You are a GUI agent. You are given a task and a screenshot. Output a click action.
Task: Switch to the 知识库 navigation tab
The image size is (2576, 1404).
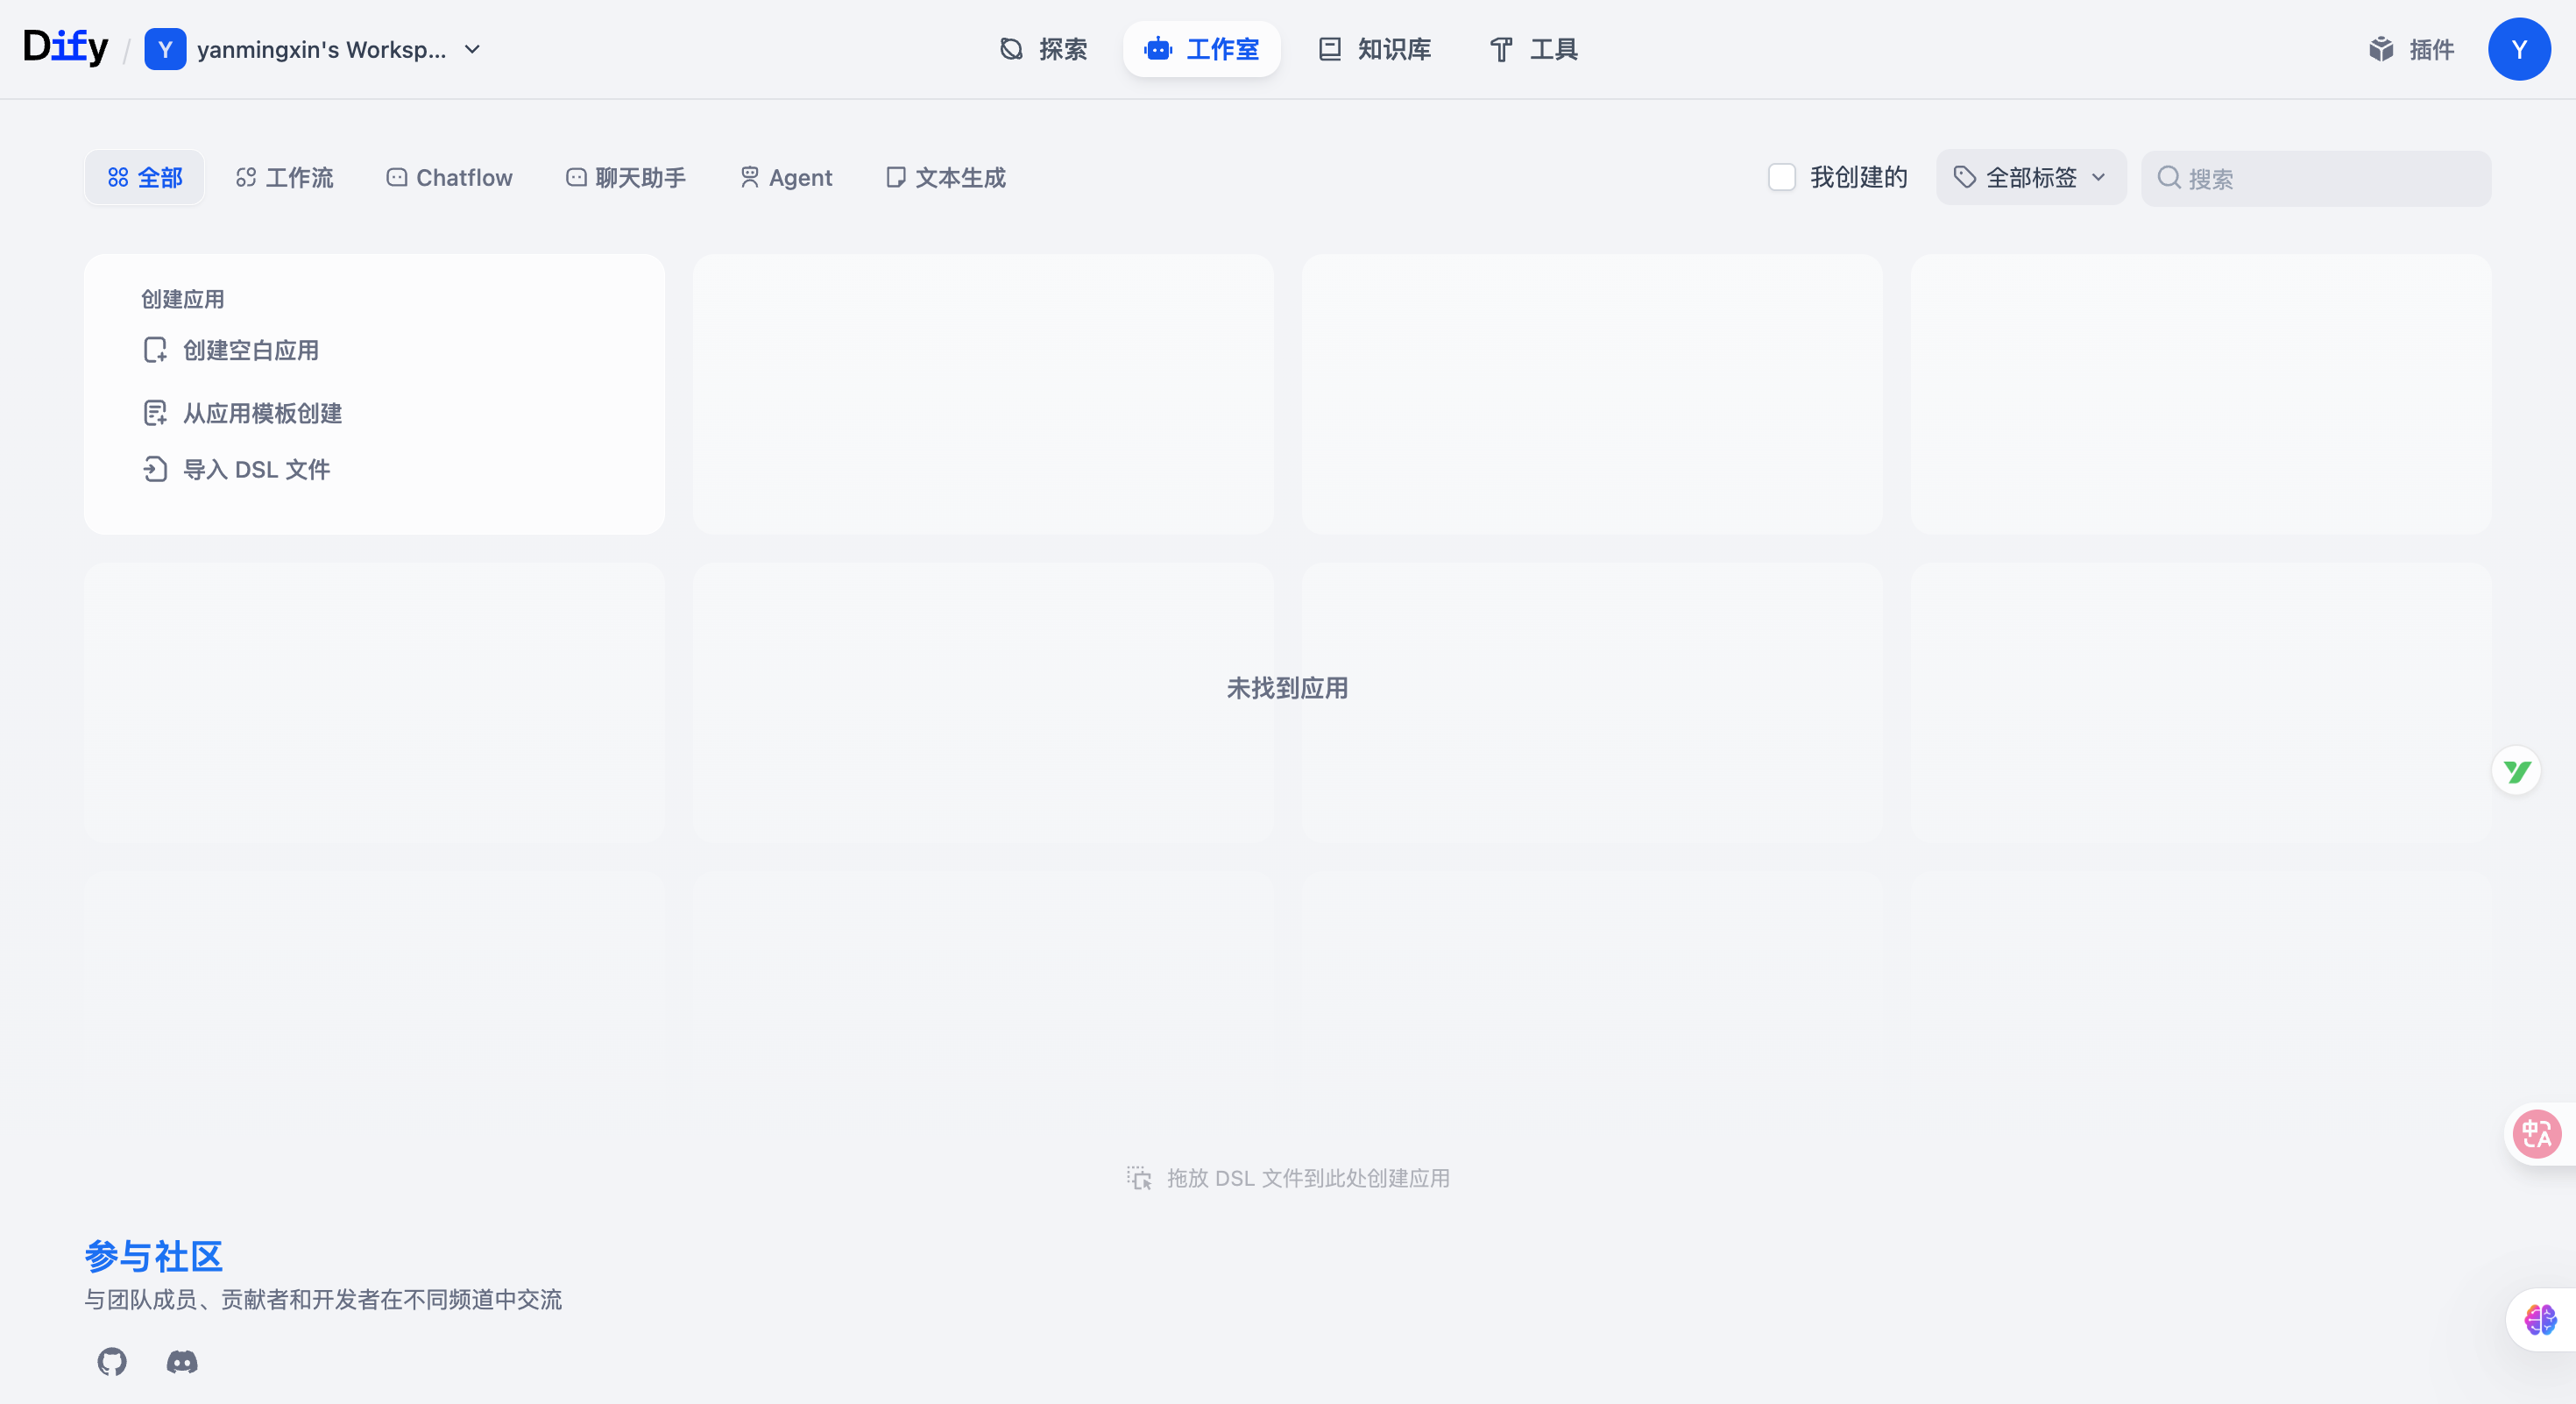[x=1375, y=49]
